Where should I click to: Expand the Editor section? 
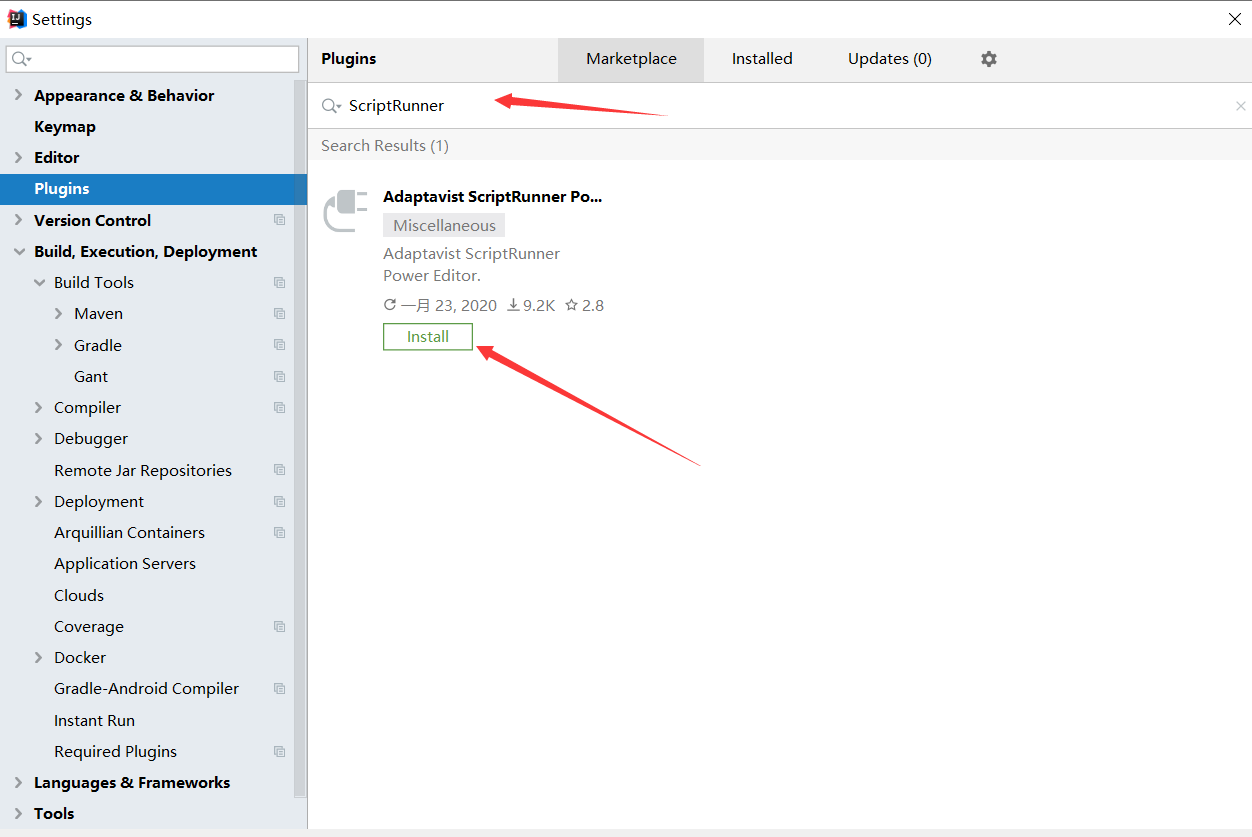(x=18, y=157)
